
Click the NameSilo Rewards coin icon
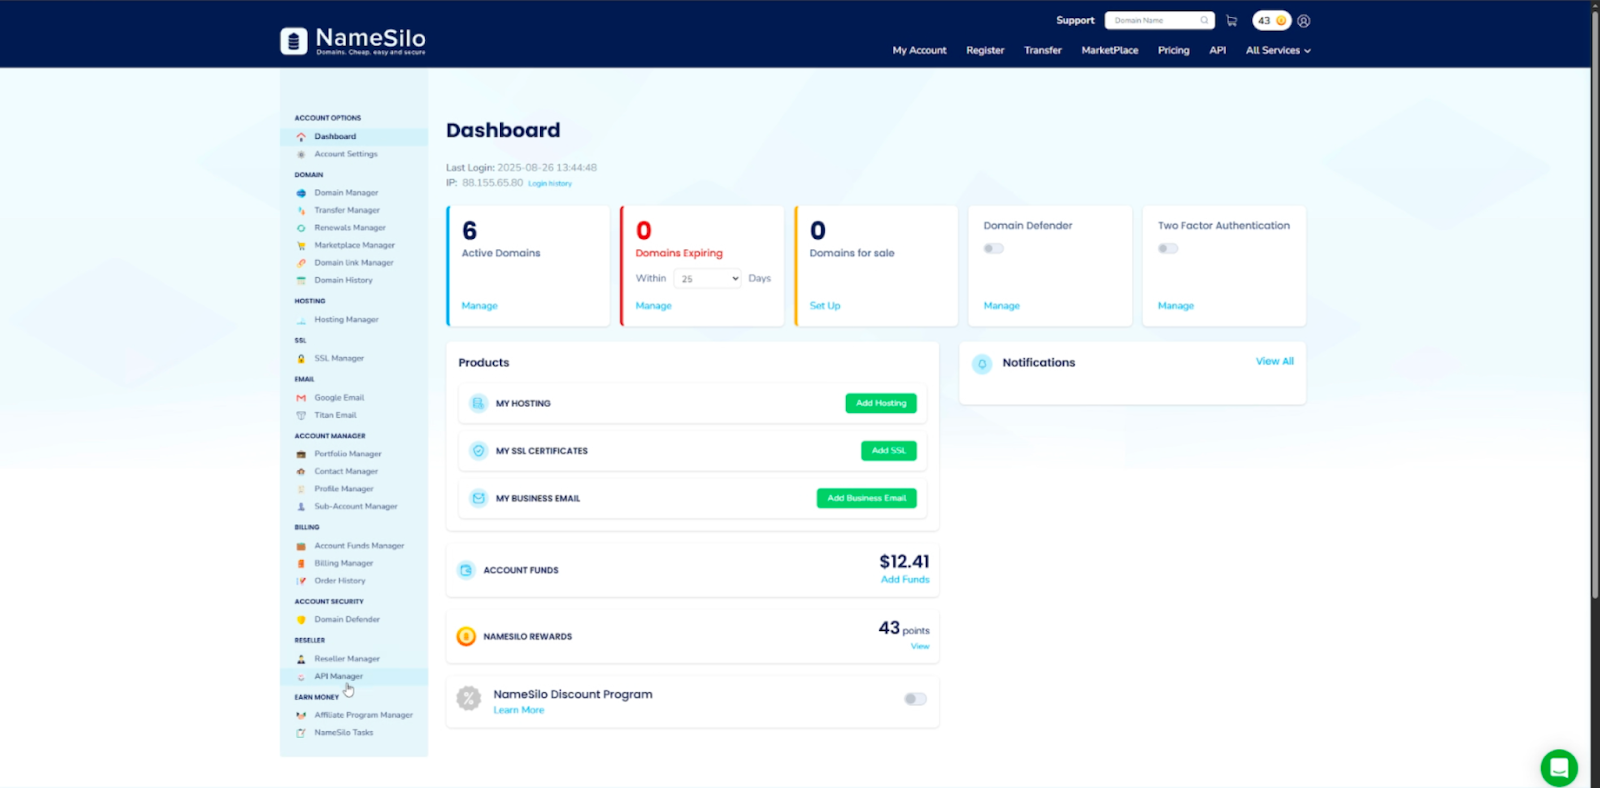466,636
